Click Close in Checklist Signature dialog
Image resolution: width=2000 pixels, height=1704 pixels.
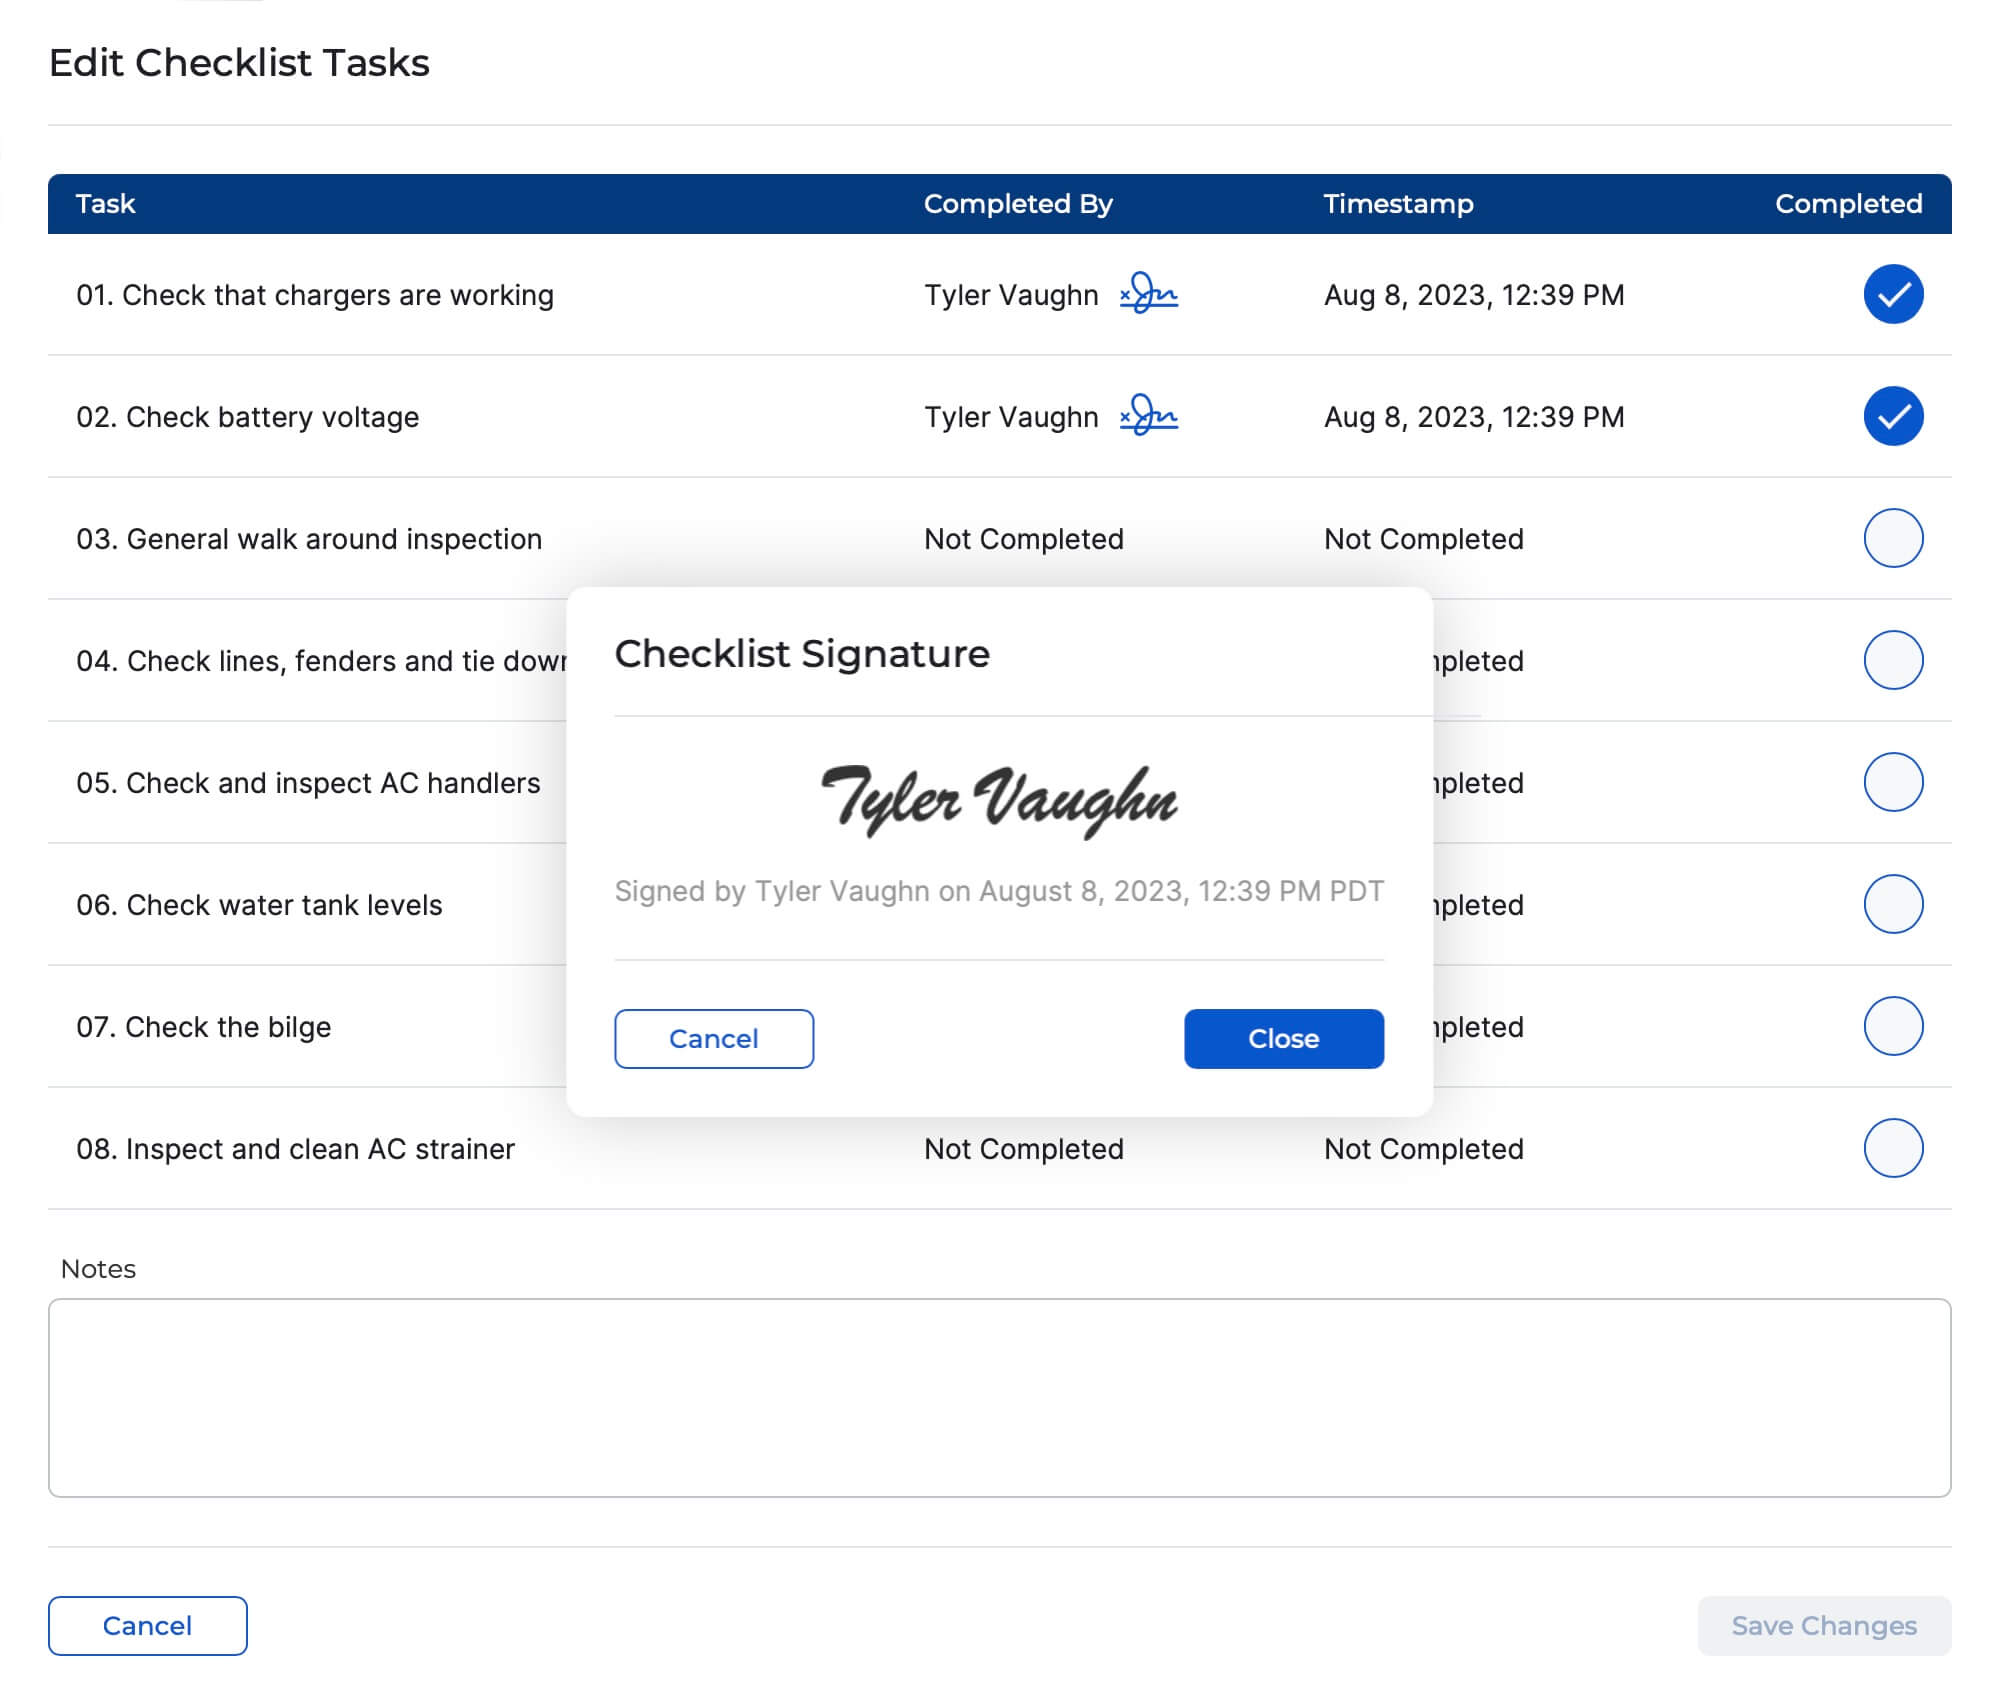(1283, 1038)
